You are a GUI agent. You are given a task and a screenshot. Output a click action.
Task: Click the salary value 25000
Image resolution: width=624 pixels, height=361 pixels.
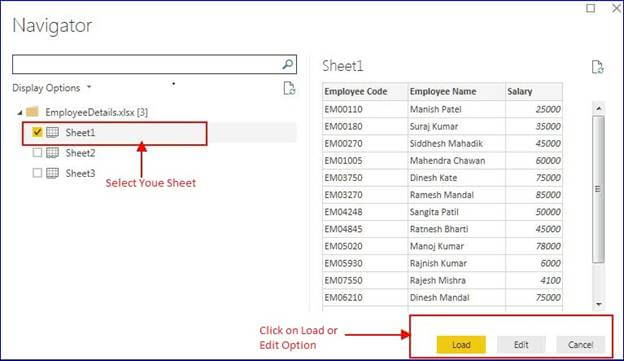coord(548,109)
